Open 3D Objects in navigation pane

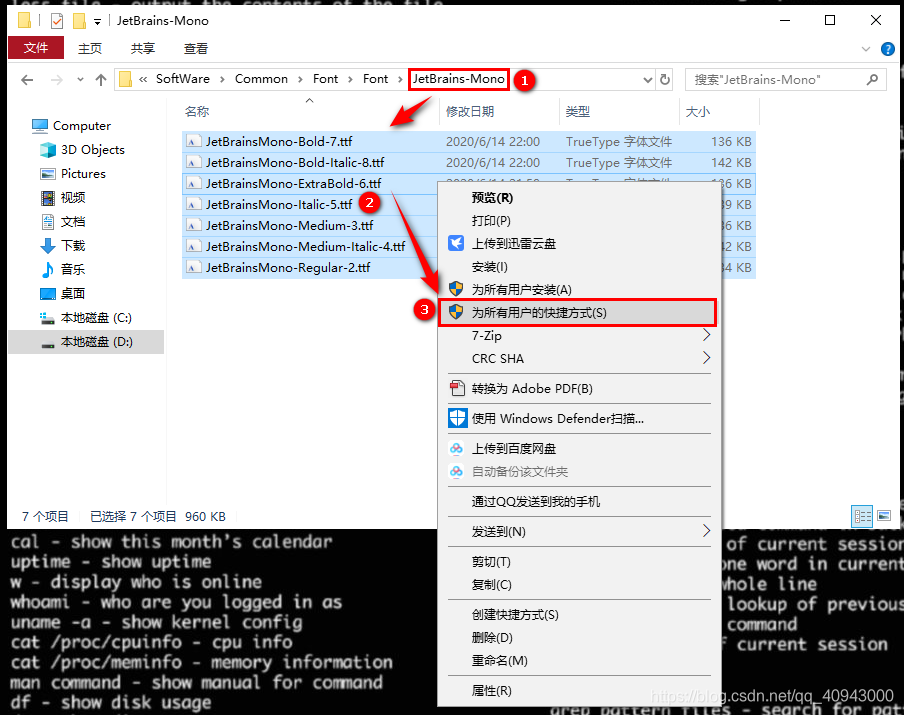click(x=82, y=149)
